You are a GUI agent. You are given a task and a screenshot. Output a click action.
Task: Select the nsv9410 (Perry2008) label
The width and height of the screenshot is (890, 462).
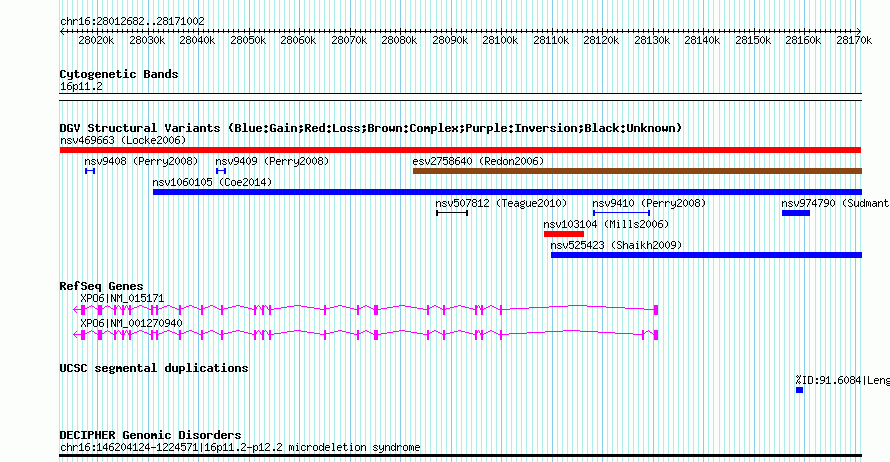649,203
